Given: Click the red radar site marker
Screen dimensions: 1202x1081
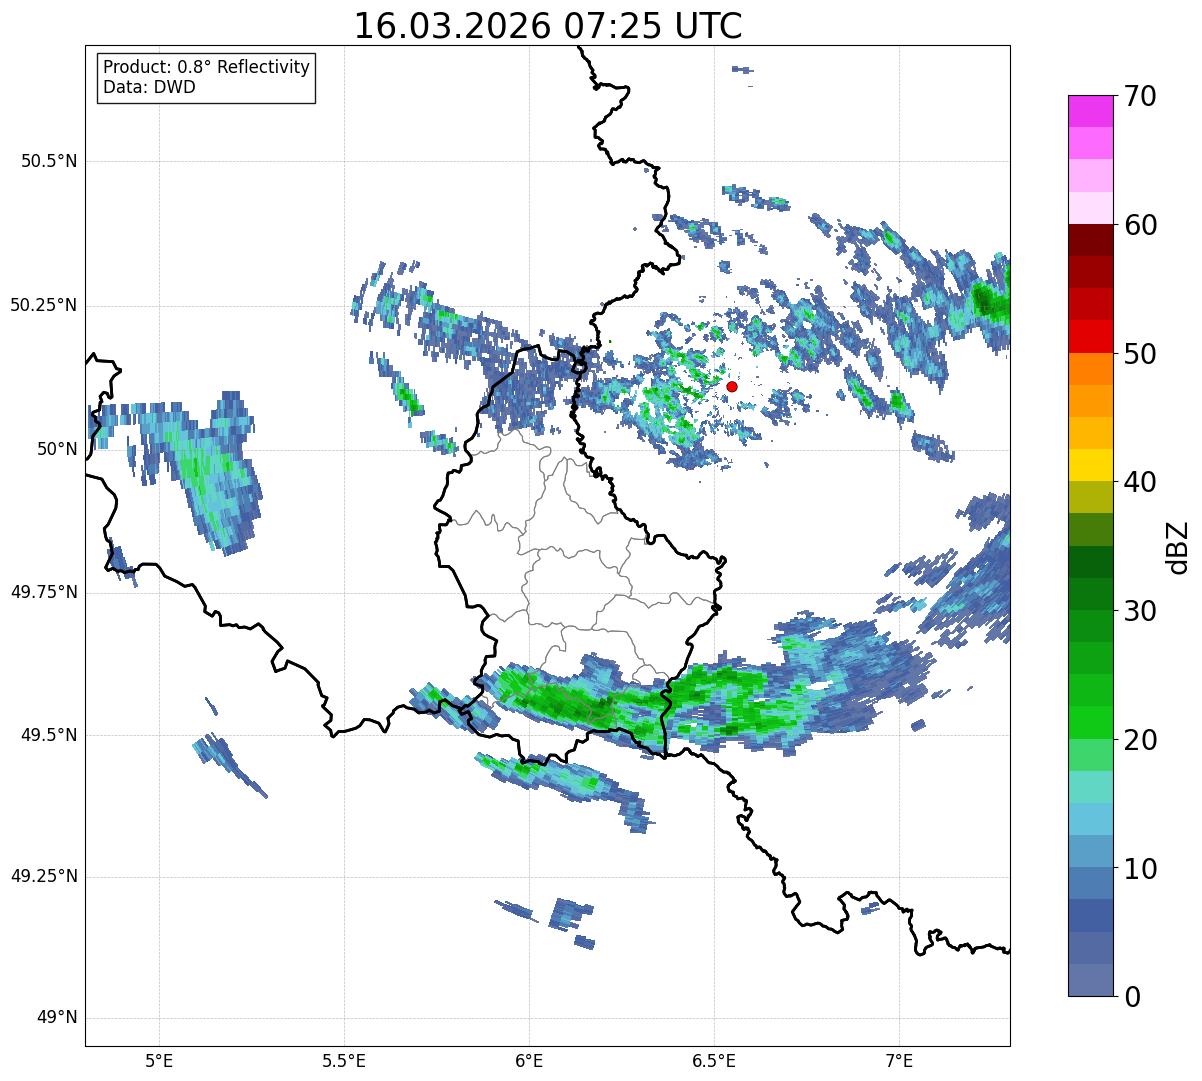Looking at the screenshot, I should point(732,386).
